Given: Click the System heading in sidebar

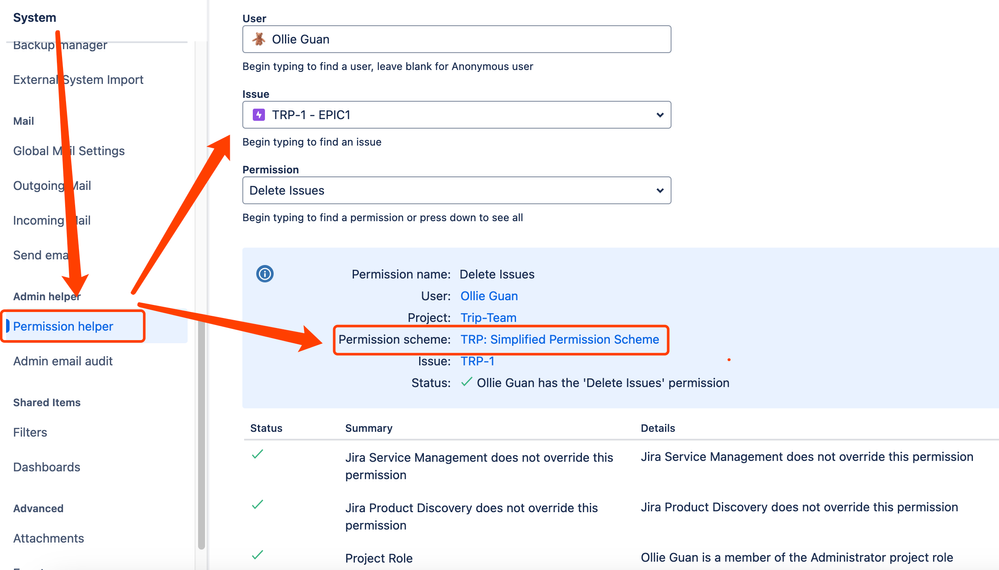Looking at the screenshot, I should click(x=34, y=18).
